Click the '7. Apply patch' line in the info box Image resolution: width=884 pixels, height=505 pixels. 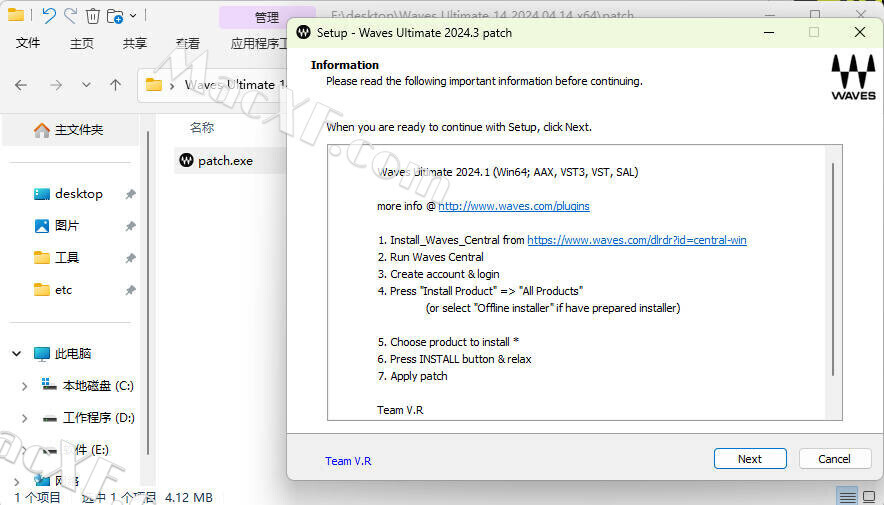pyautogui.click(x=413, y=376)
